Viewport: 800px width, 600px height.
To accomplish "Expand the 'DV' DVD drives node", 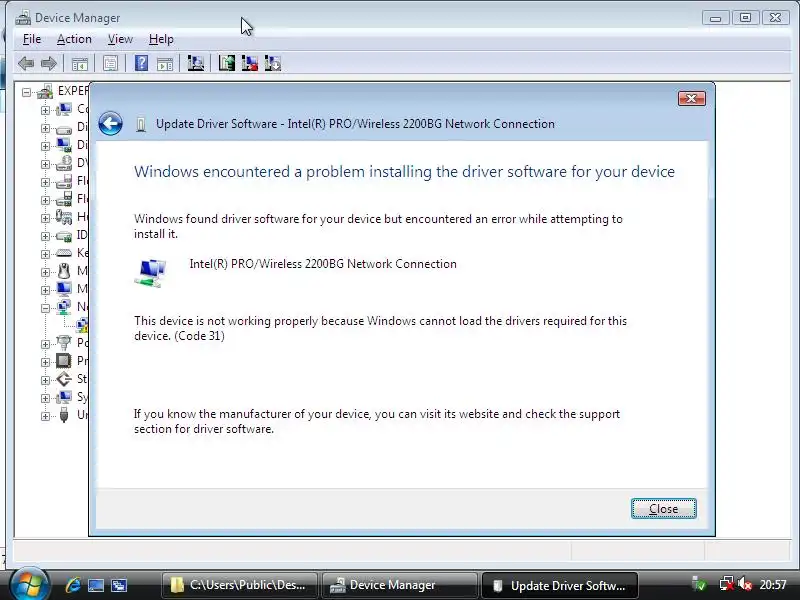I will [x=45, y=164].
